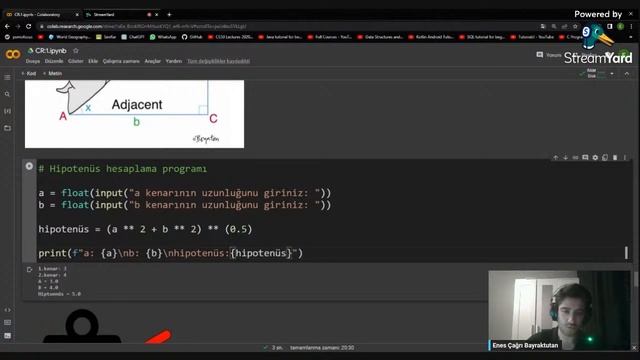This screenshot has width=640, height=360.
Task: Click the notebook title CR1.ipynb
Action: (x=51, y=51)
